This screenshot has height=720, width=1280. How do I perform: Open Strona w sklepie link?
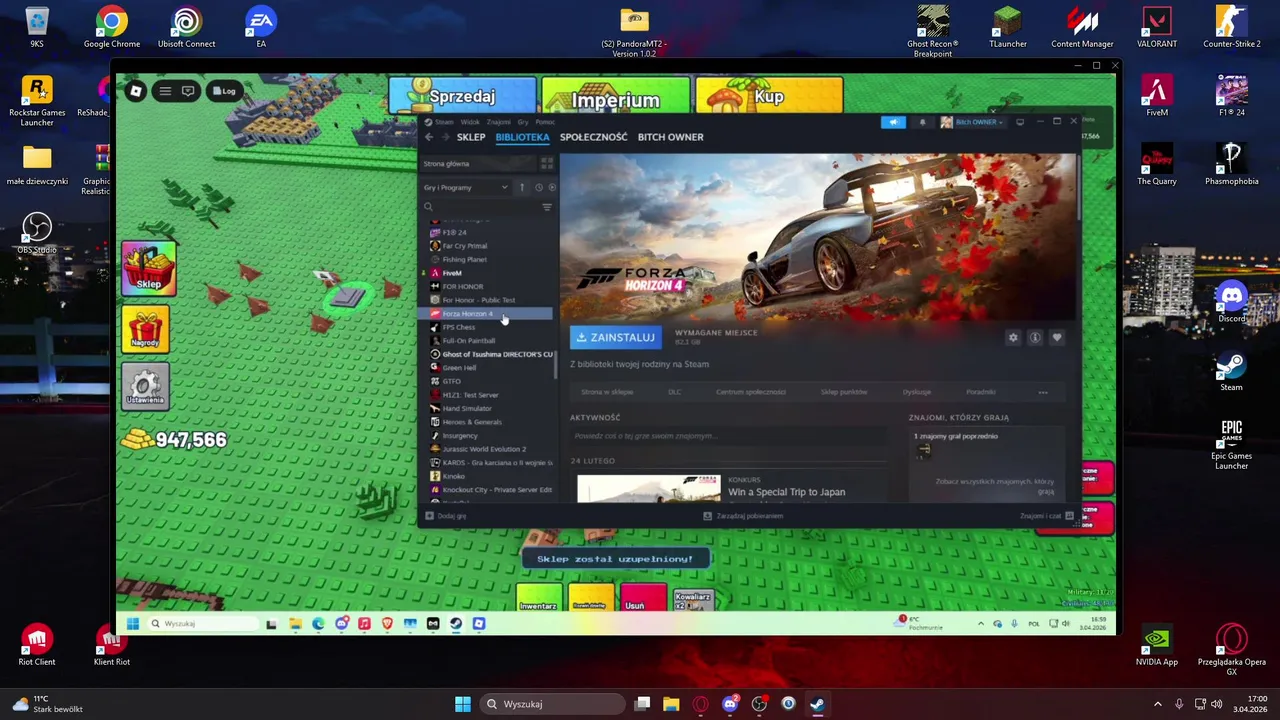[x=607, y=392]
